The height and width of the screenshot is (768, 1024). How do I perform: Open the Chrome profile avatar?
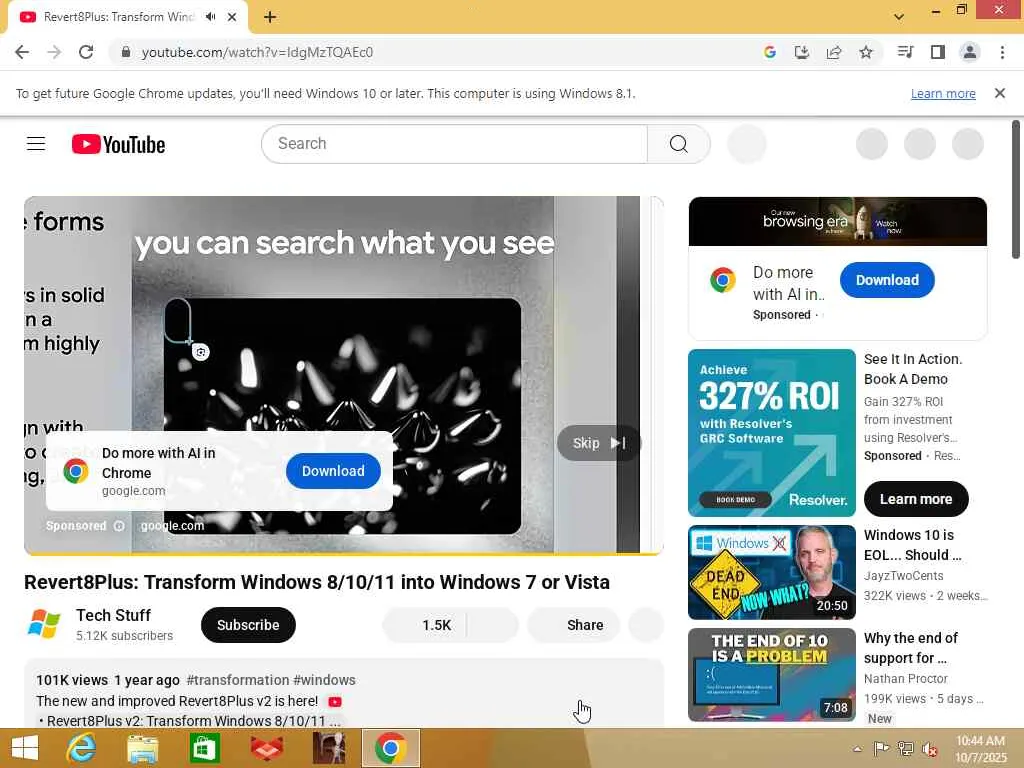(x=970, y=52)
